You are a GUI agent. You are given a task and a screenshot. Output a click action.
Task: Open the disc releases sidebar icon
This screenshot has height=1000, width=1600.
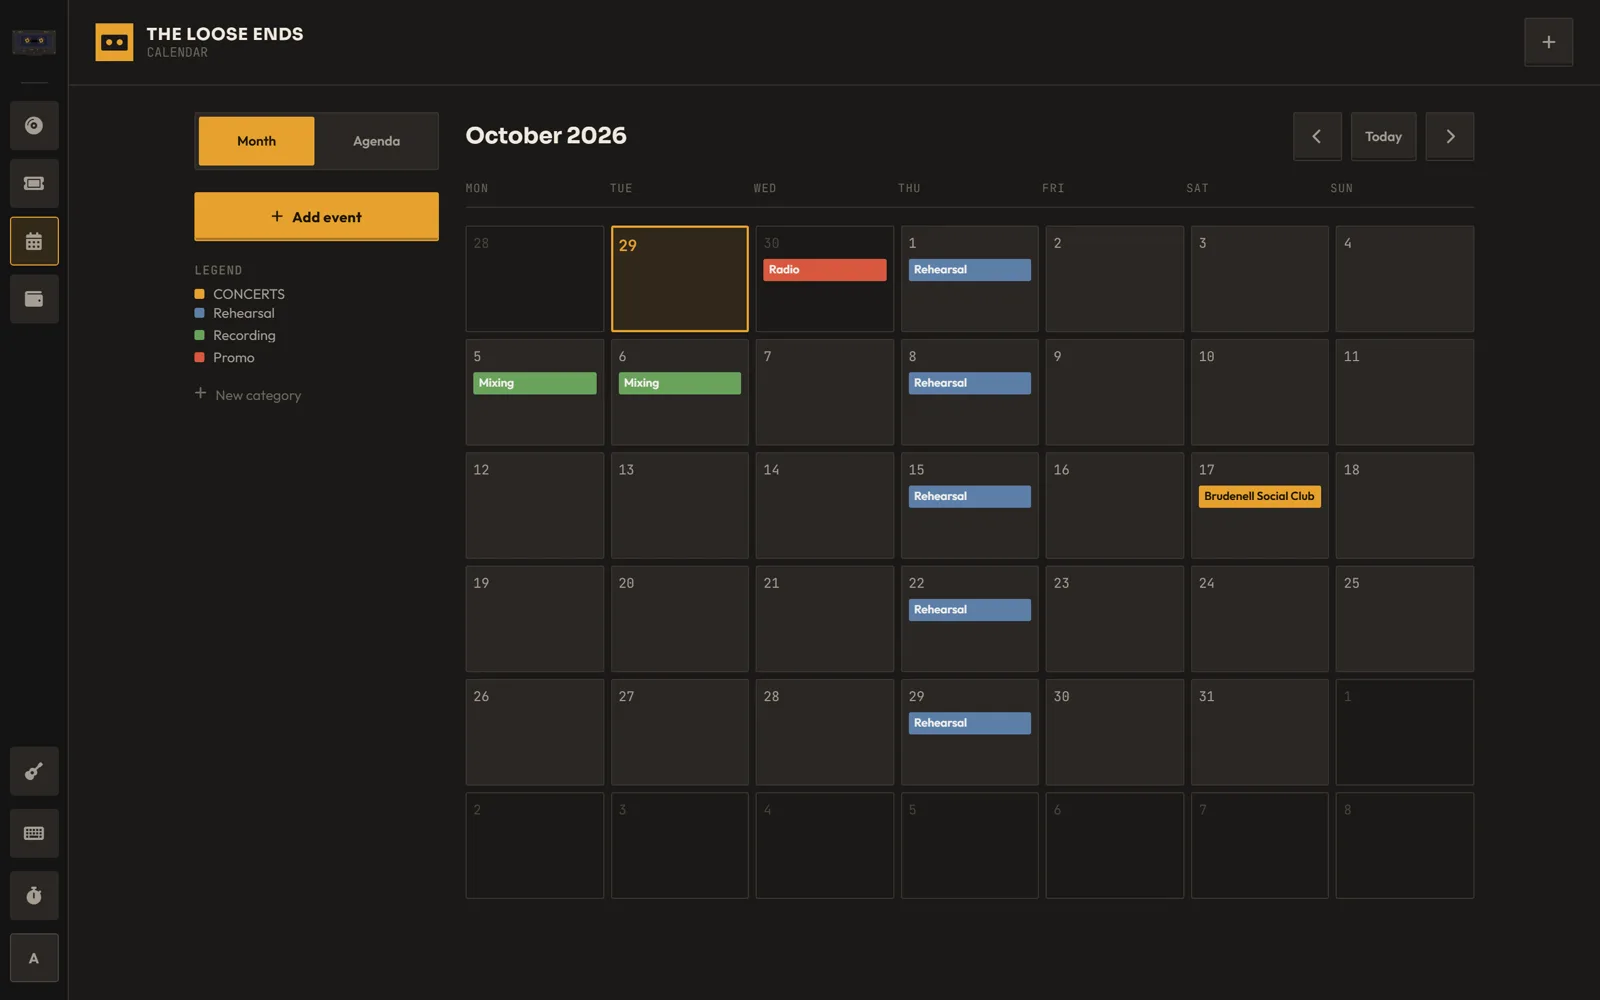[x=34, y=126]
